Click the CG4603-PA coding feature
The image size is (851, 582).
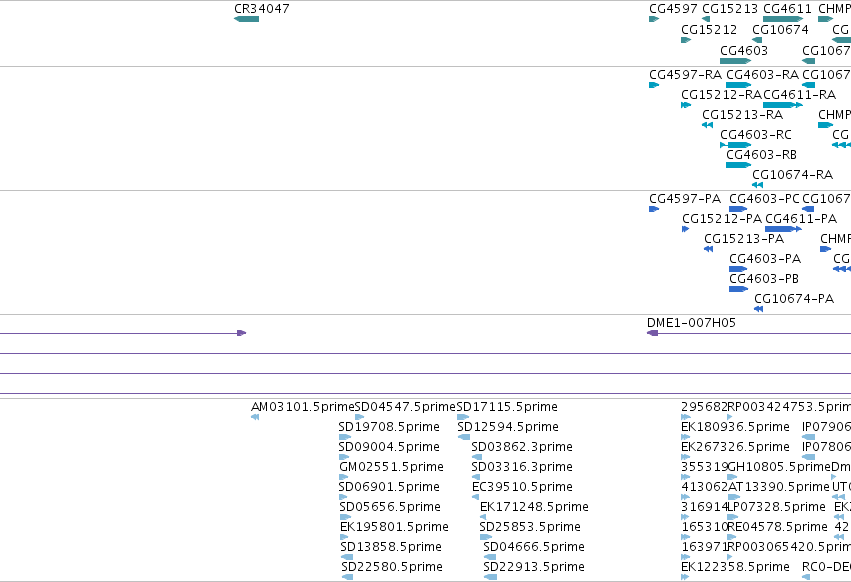[738, 269]
